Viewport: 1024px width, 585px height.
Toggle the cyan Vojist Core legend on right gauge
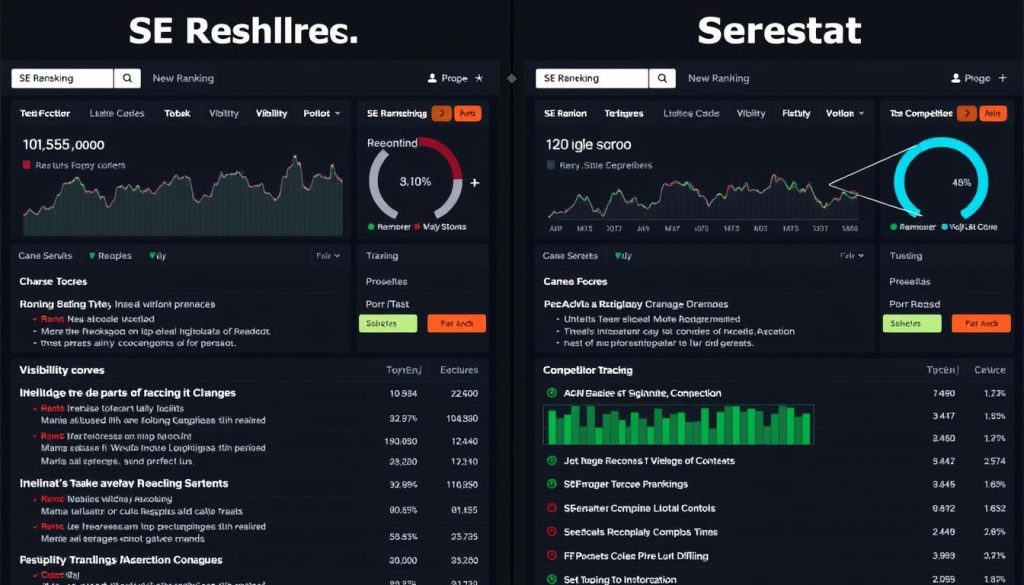(x=944, y=228)
